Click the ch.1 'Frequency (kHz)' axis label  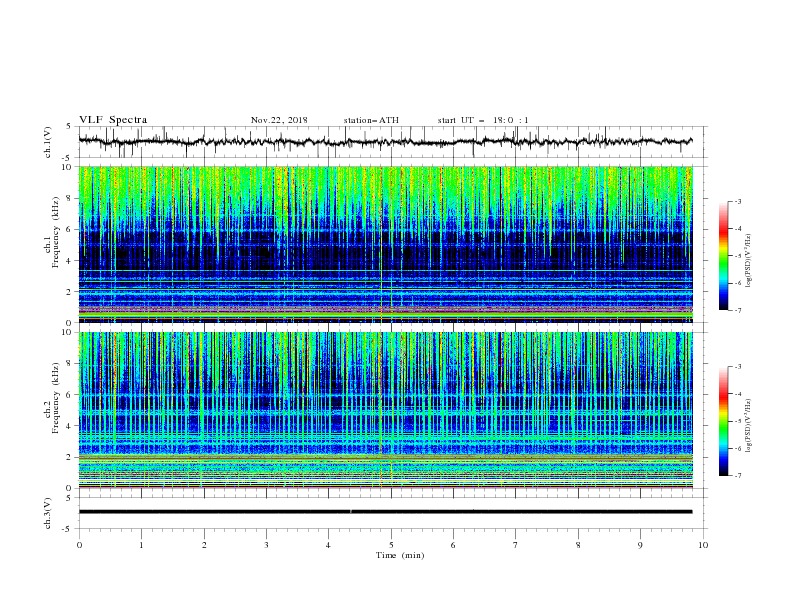pyautogui.click(x=56, y=232)
